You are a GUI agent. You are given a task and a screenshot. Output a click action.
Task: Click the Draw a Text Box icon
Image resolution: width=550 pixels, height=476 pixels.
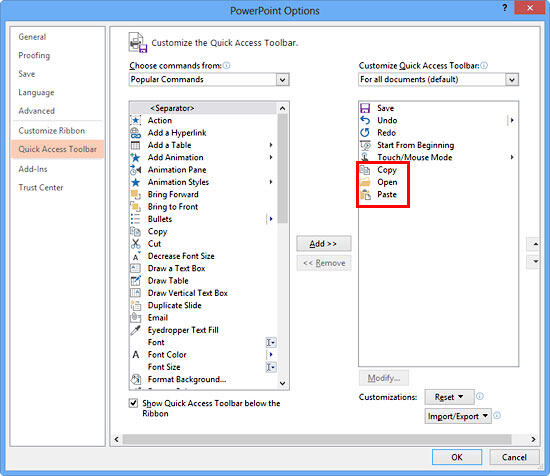coord(135,269)
